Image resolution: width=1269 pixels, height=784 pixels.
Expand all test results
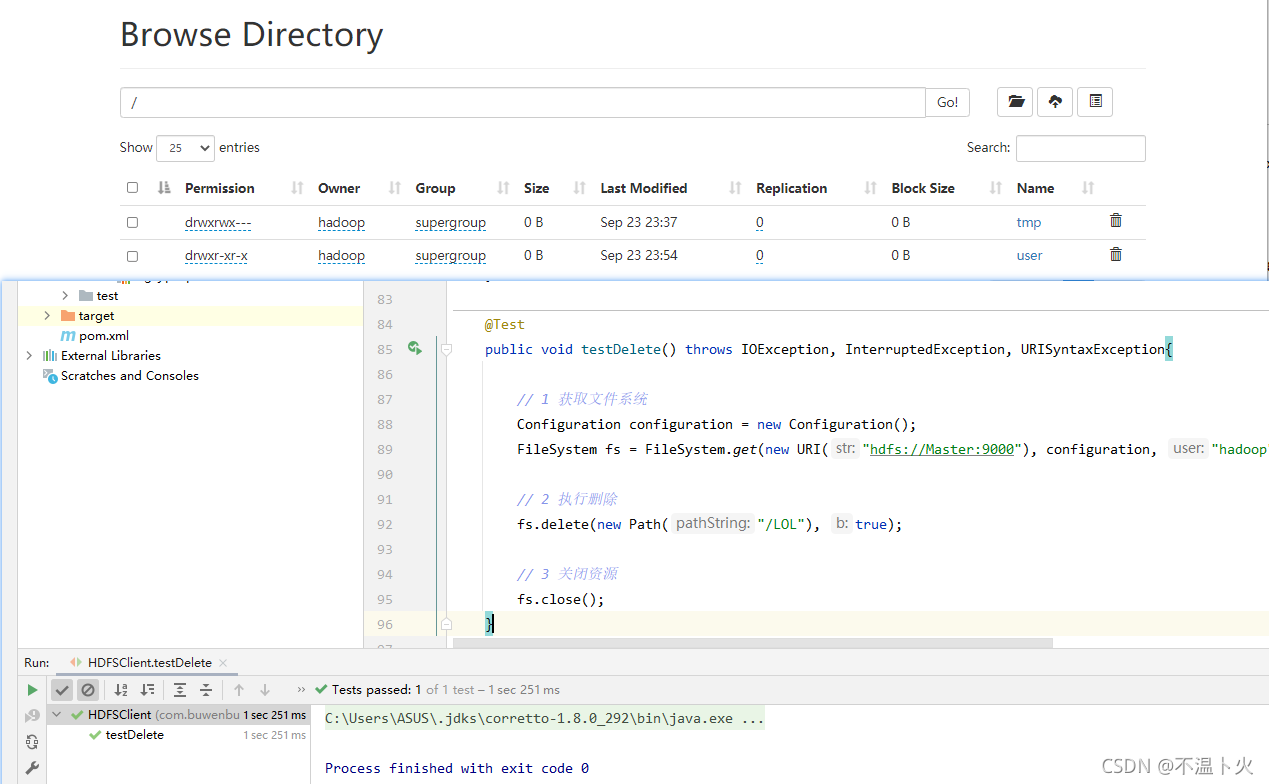[x=180, y=690]
